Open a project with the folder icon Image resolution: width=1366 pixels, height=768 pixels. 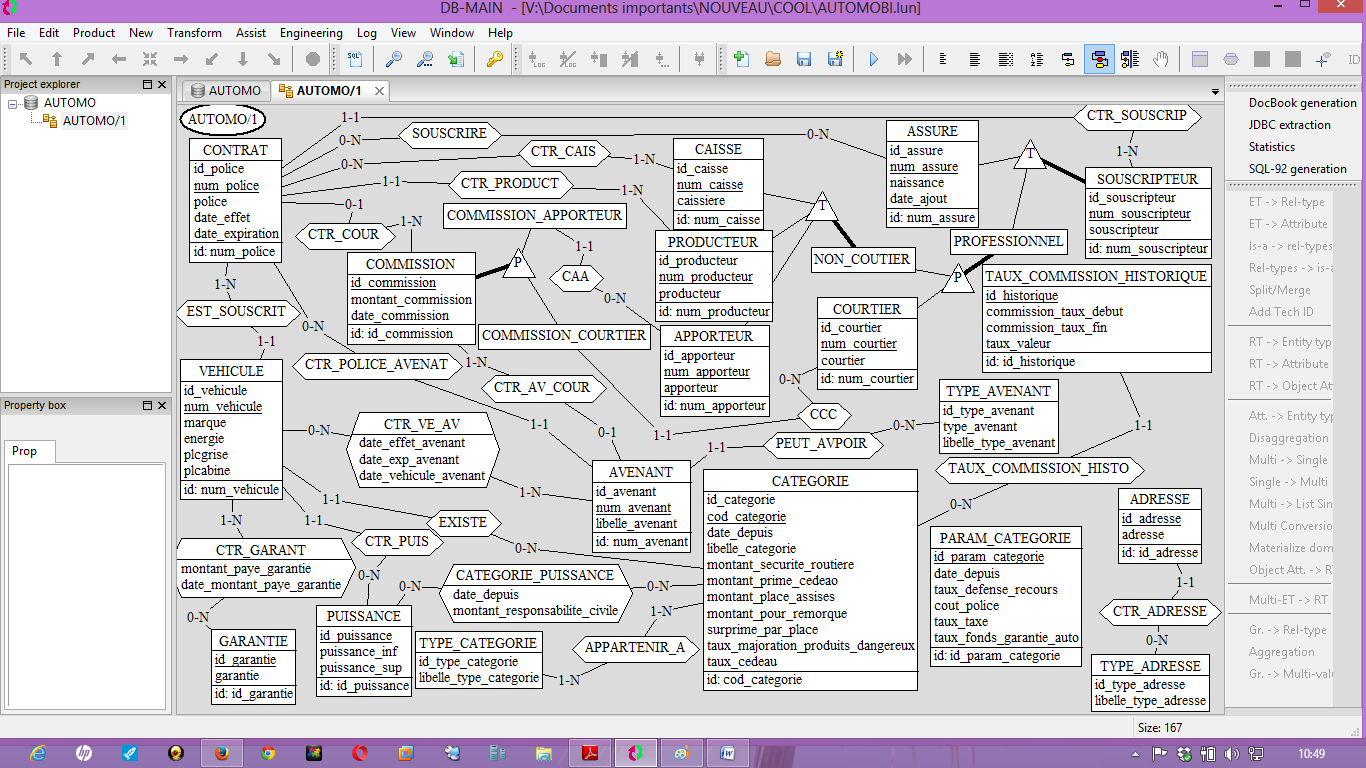pos(772,59)
